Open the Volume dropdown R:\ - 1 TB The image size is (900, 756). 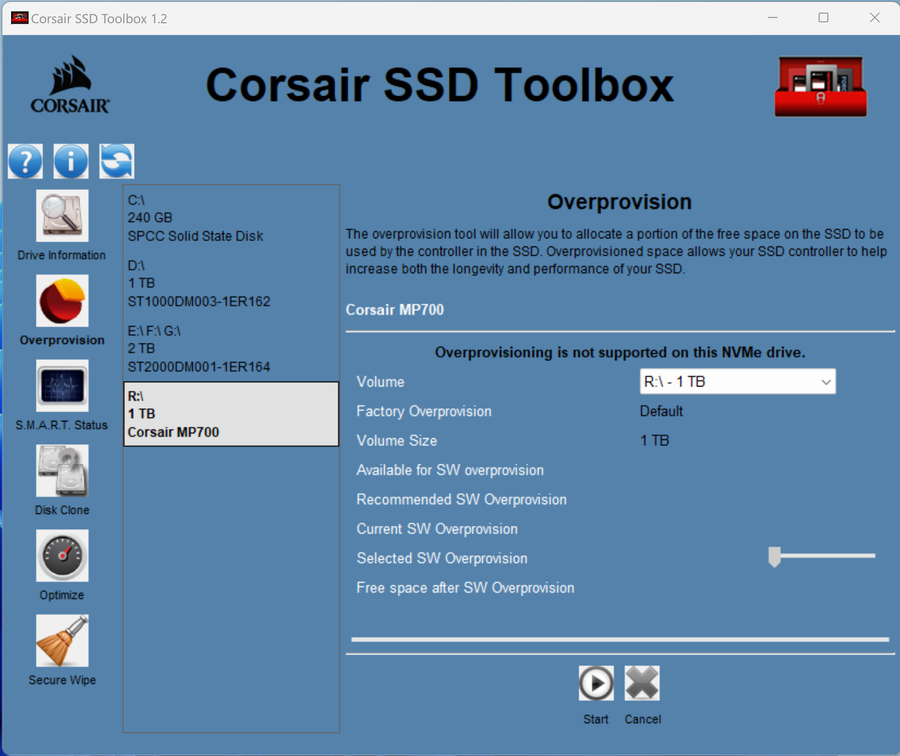(x=738, y=382)
